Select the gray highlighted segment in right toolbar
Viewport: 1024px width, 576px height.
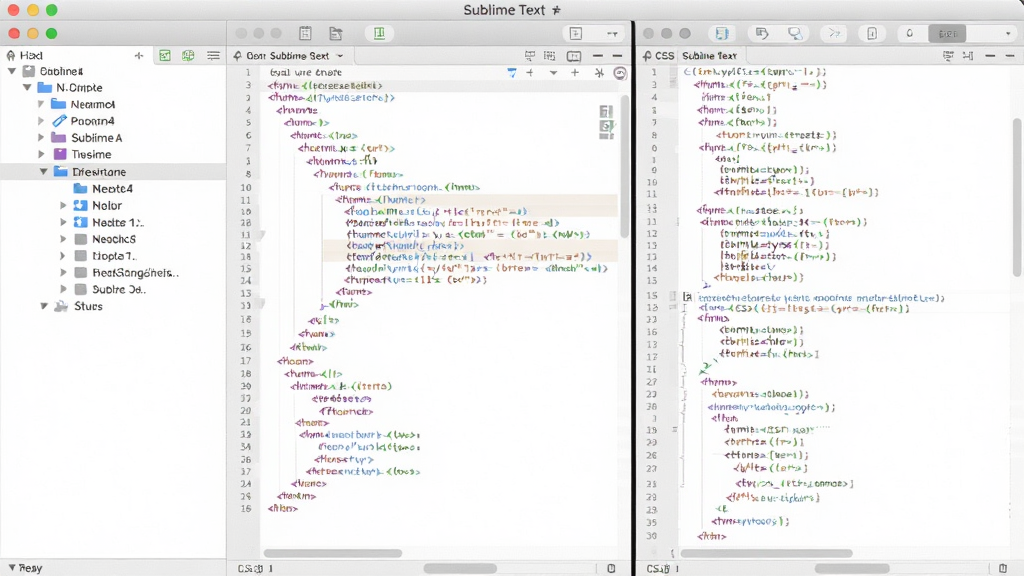(x=948, y=33)
